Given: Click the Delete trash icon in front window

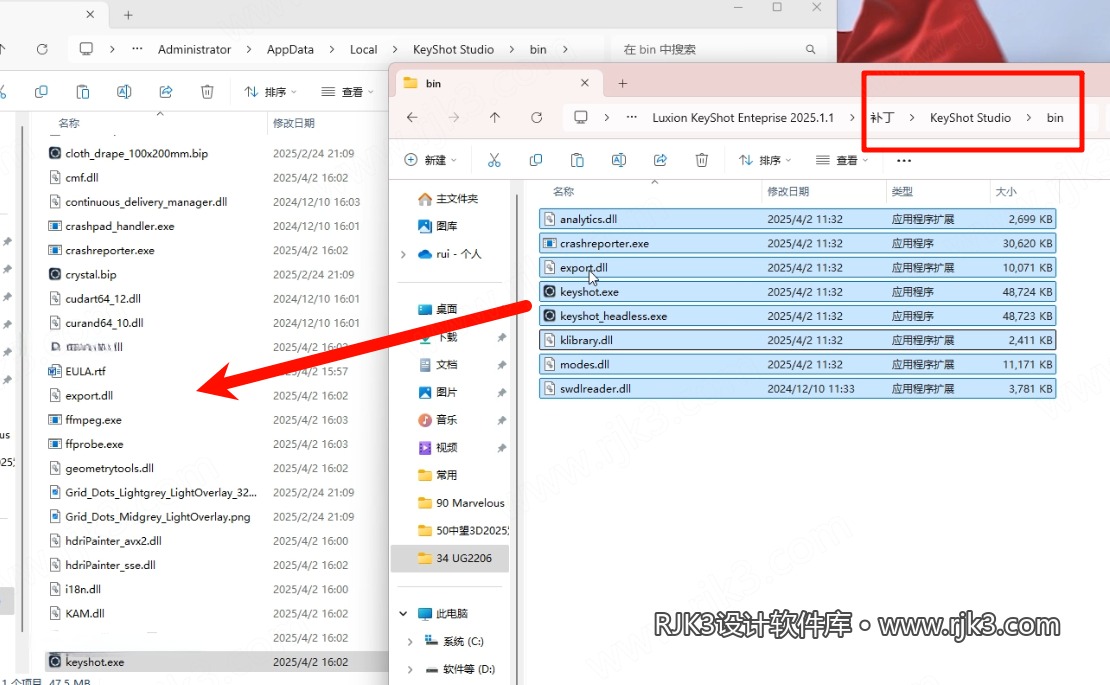Looking at the screenshot, I should coord(702,161).
